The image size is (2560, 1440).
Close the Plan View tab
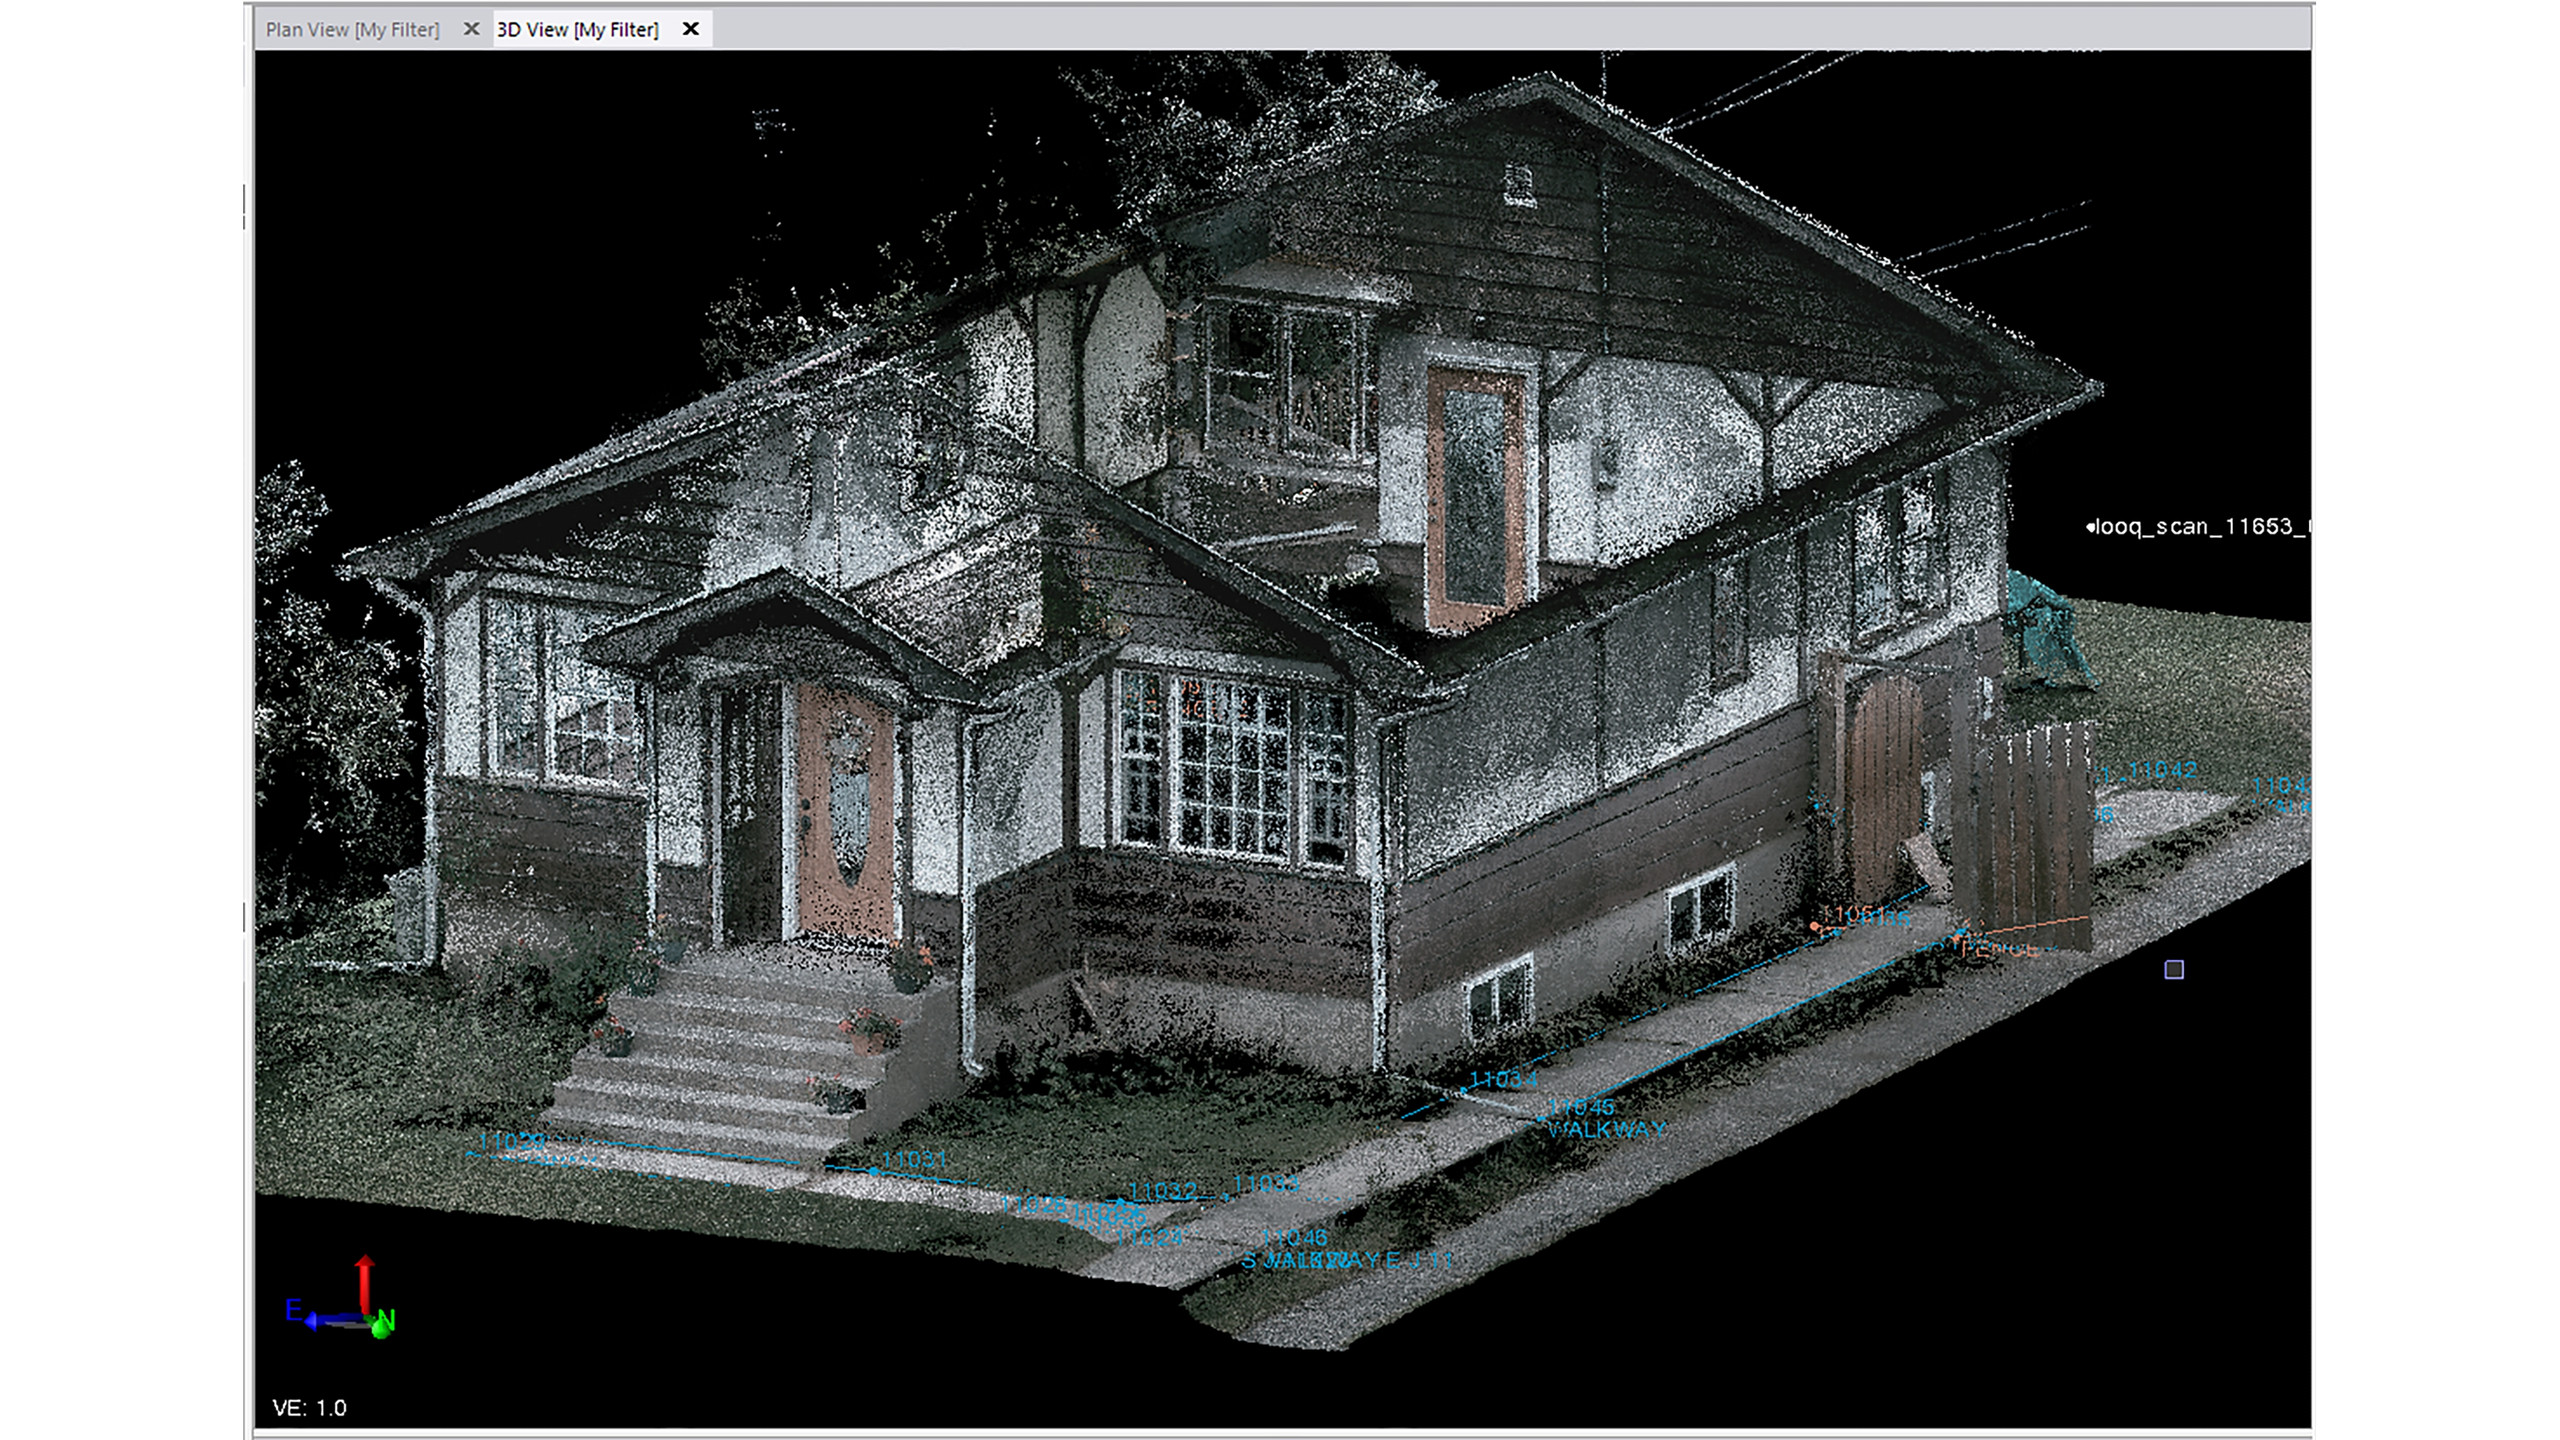(x=470, y=29)
